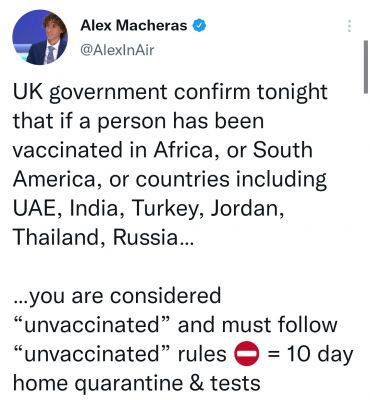The image size is (370, 400).
Task: Open the @AlexInAir handle link
Action: [x=117, y=50]
